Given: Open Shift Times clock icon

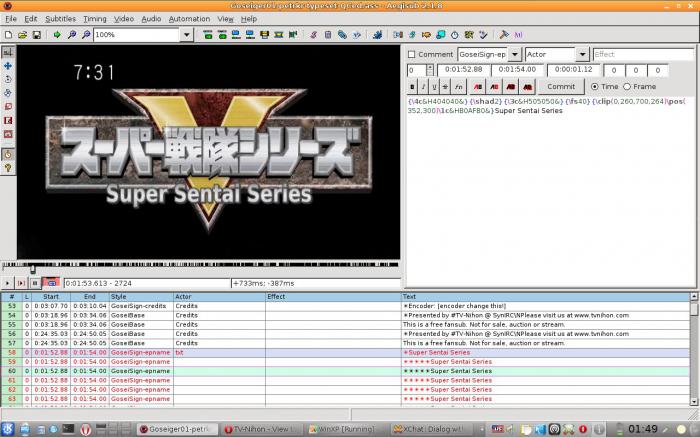Looking at the screenshot, I should click(454, 34).
